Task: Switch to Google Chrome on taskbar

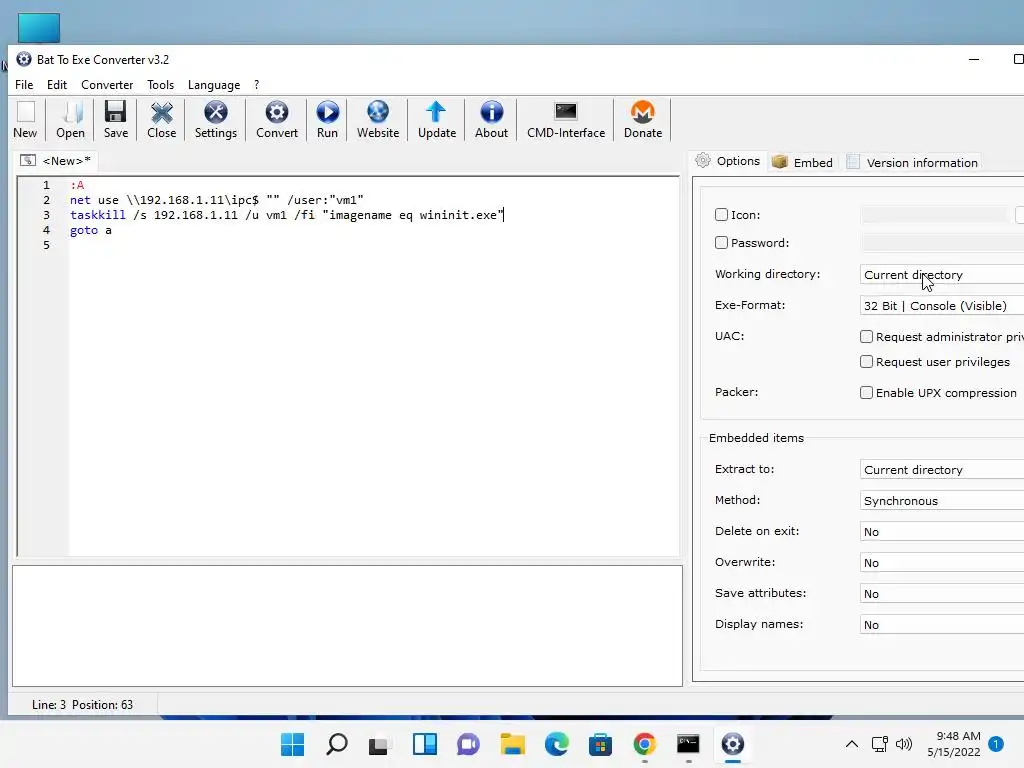Action: coord(645,744)
